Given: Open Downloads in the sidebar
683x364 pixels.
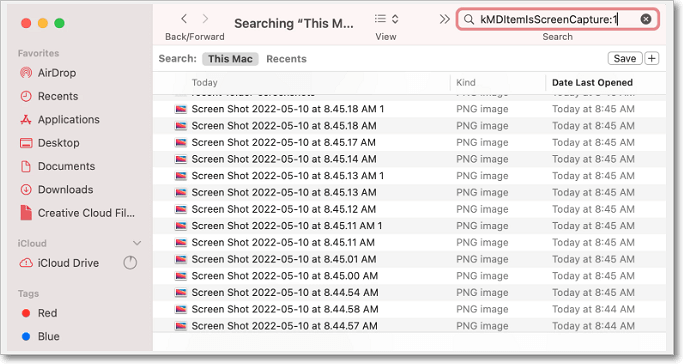Looking at the screenshot, I should point(56,189).
